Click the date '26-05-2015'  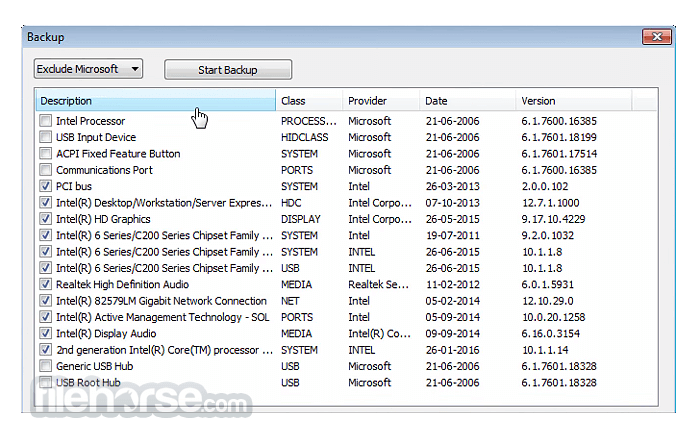click(453, 219)
